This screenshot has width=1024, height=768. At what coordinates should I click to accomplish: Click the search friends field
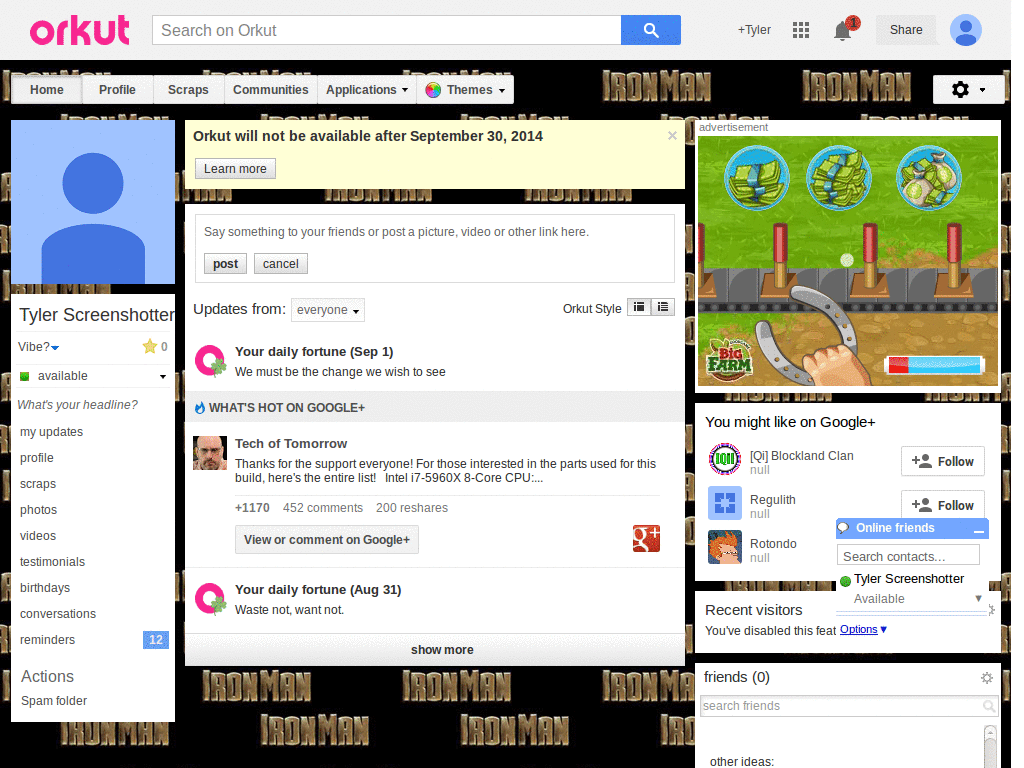coord(841,706)
